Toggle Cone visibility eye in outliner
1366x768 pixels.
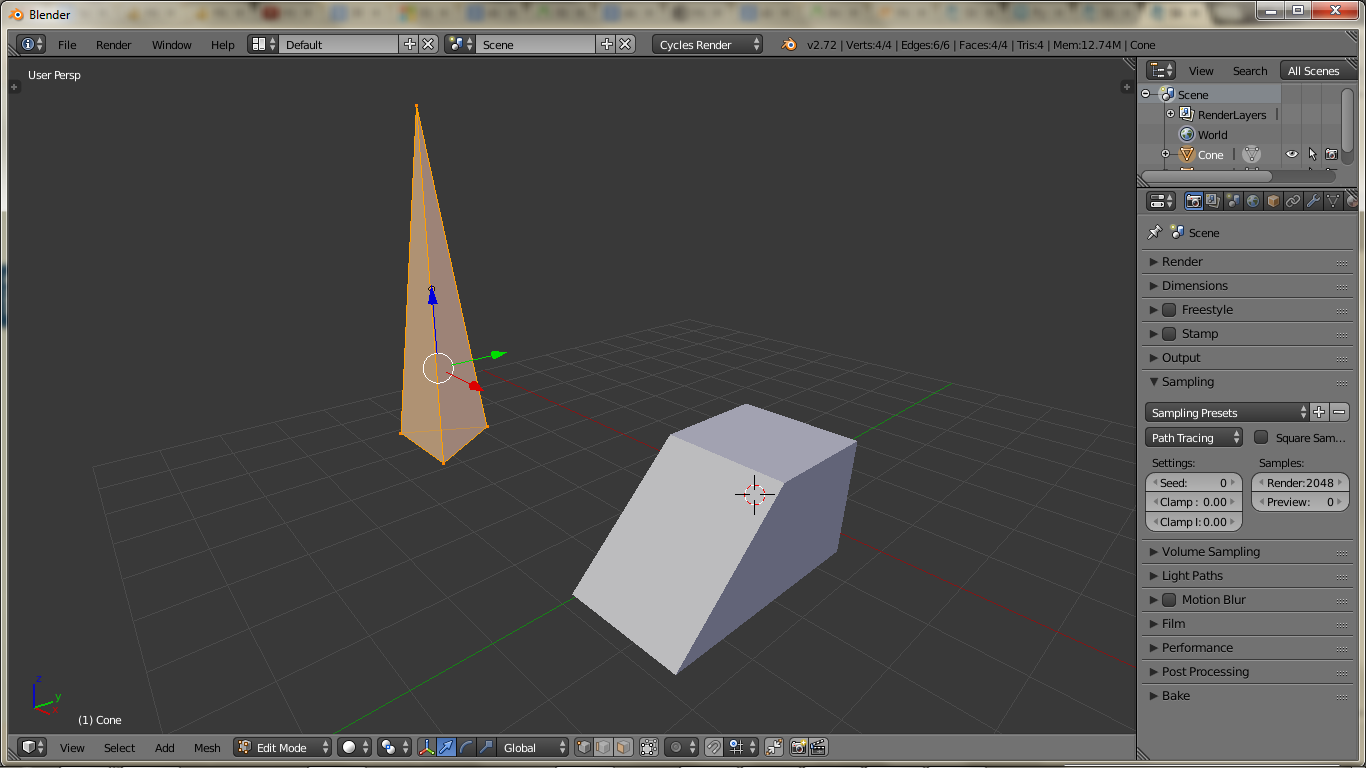click(1292, 154)
